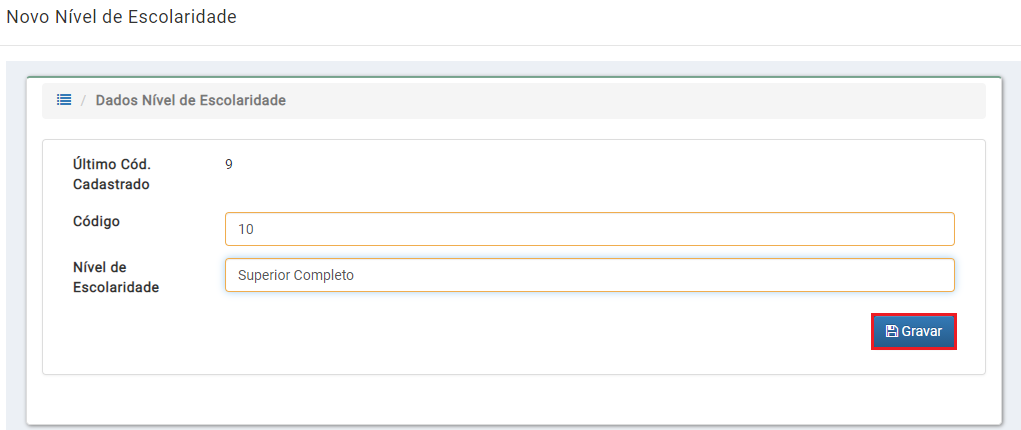Click the Último Cód. Cadastrado label
Viewport: 1021px width, 430px height.
click(111, 175)
